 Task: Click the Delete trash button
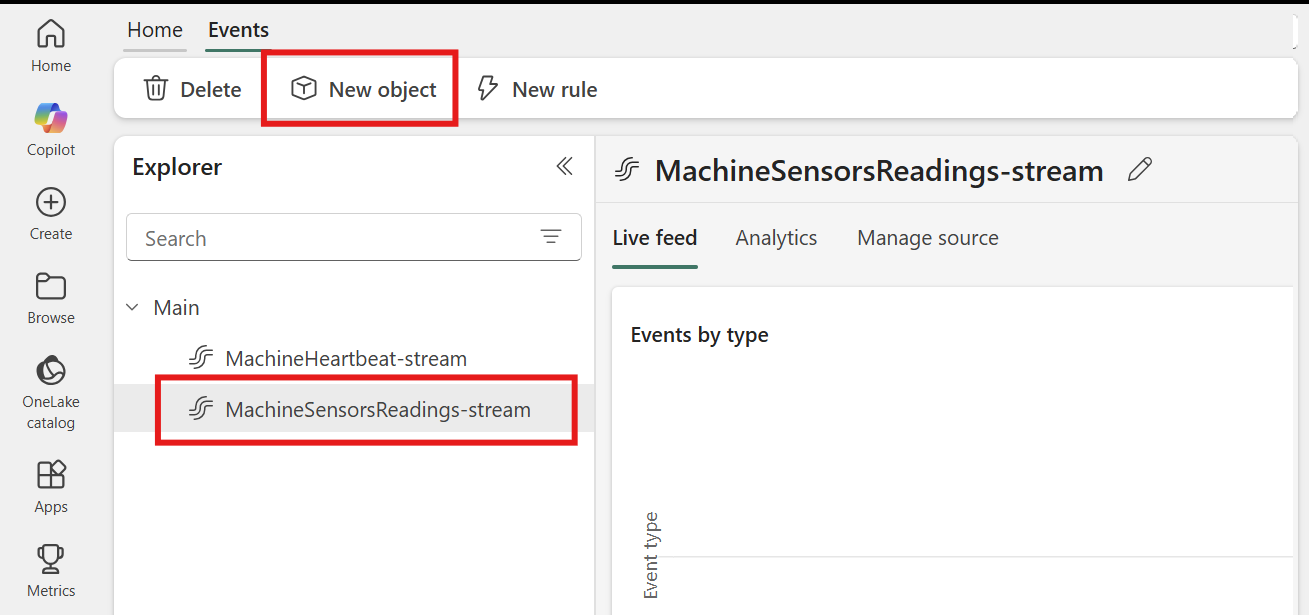193,89
